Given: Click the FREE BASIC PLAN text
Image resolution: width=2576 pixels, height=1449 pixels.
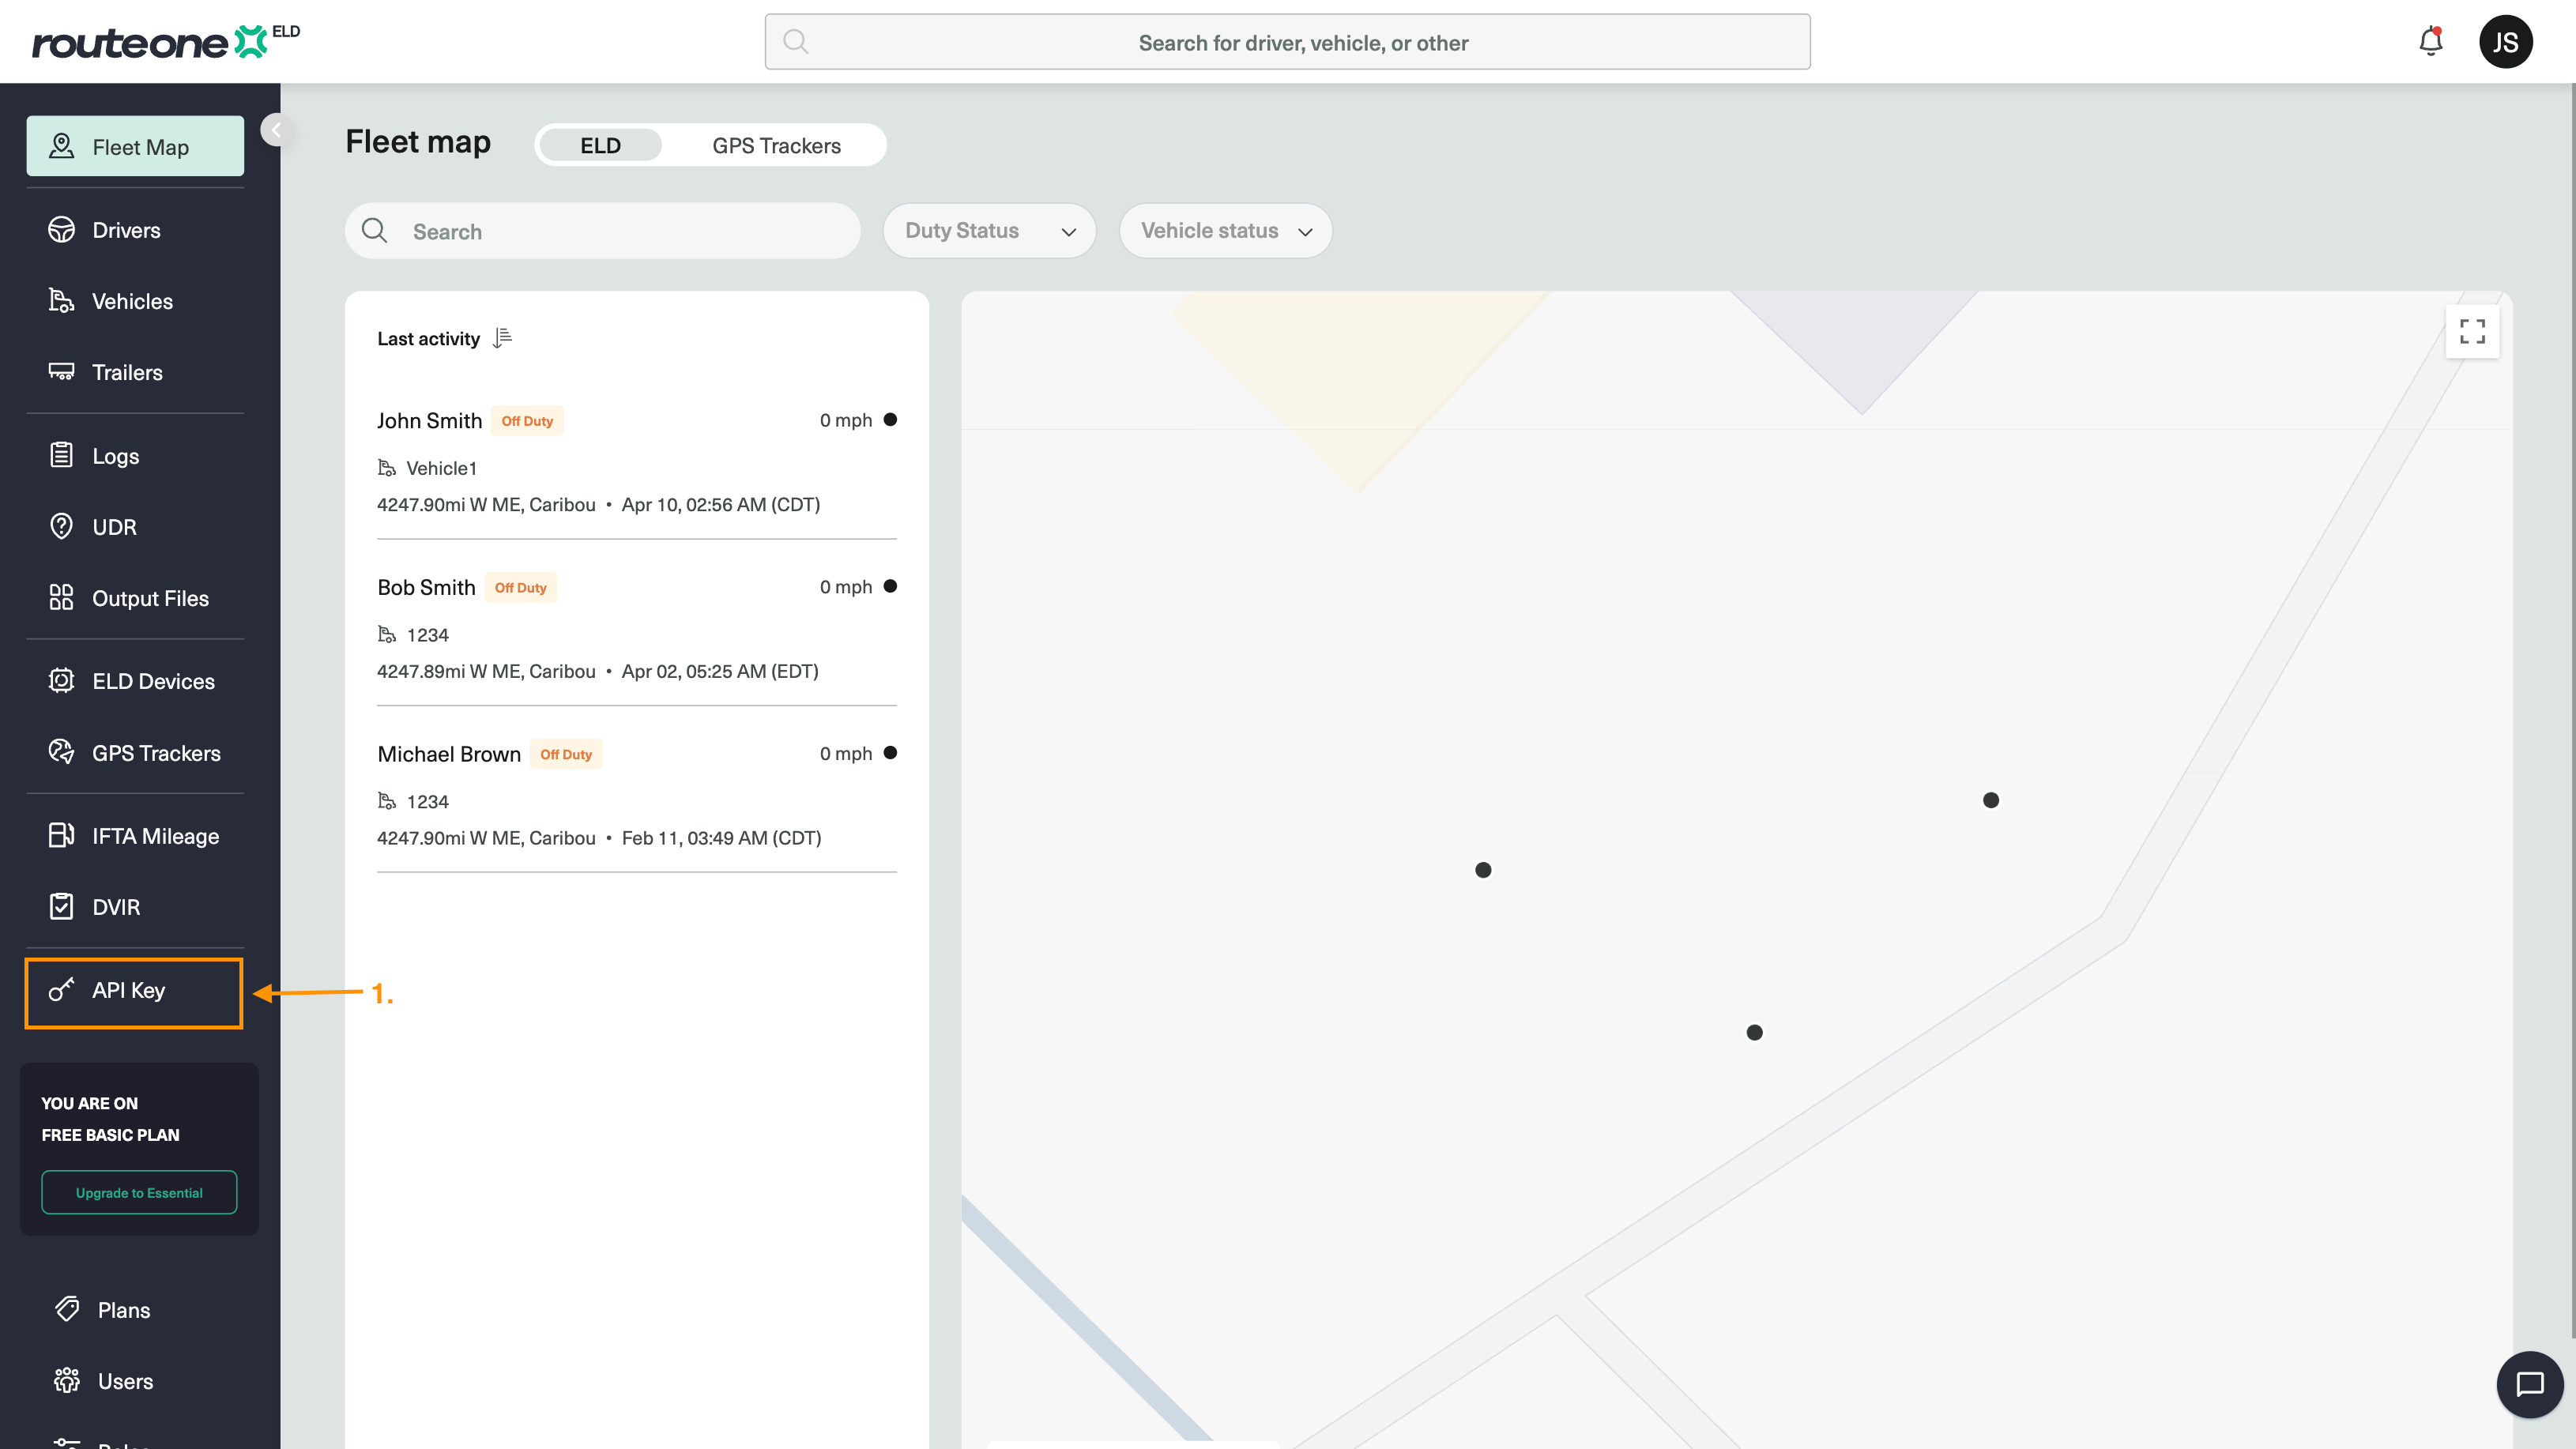Looking at the screenshot, I should [110, 1134].
